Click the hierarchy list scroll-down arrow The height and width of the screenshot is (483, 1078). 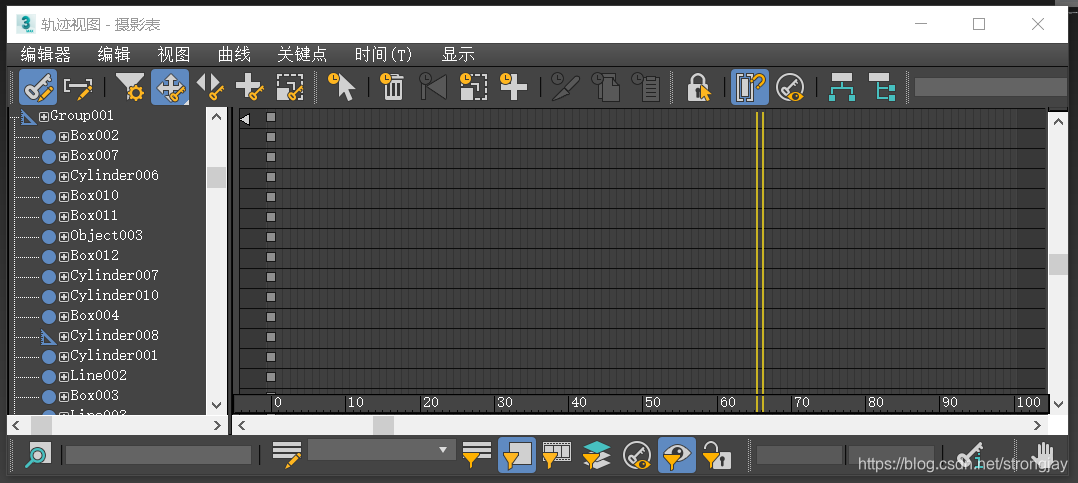[x=217, y=405]
